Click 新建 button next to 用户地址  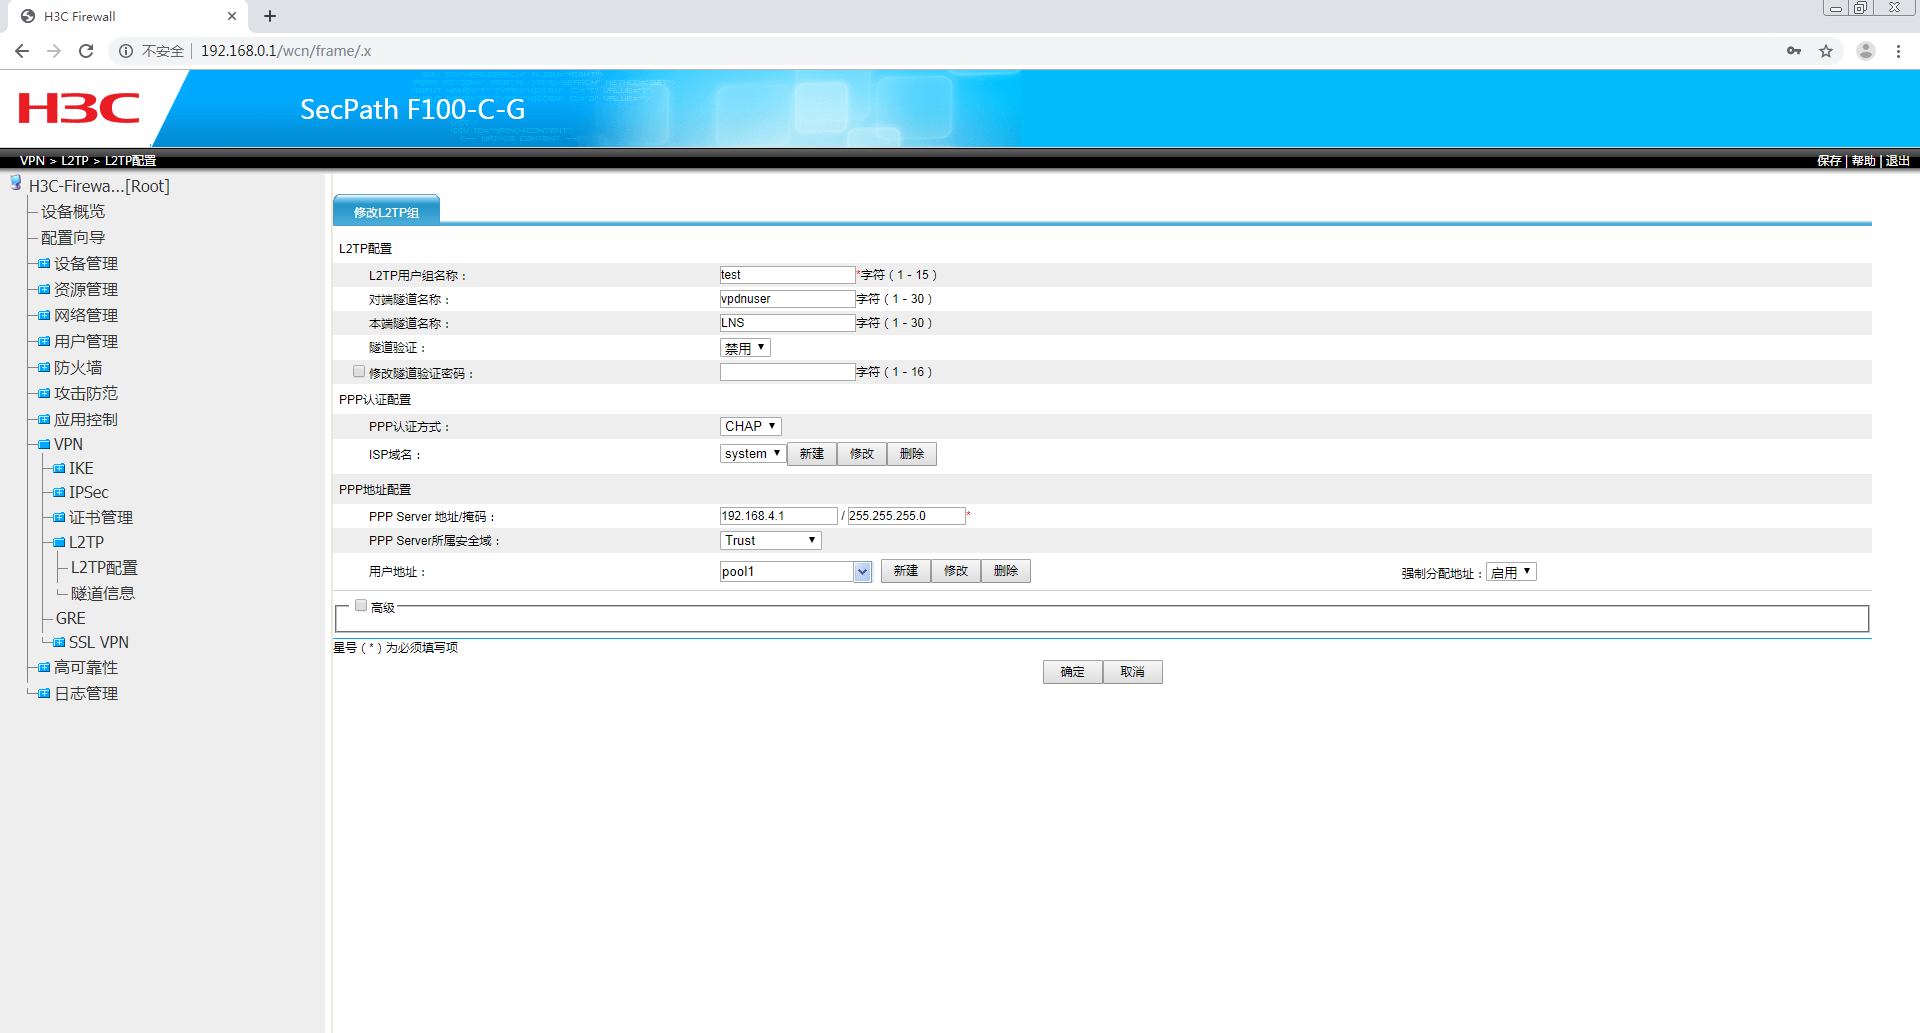point(906,571)
